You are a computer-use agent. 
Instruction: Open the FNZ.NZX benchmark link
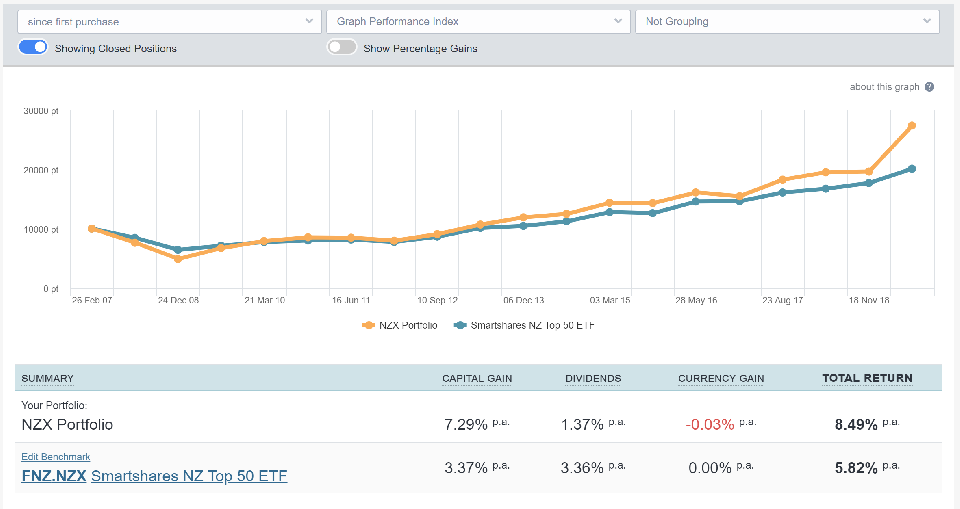[53, 476]
